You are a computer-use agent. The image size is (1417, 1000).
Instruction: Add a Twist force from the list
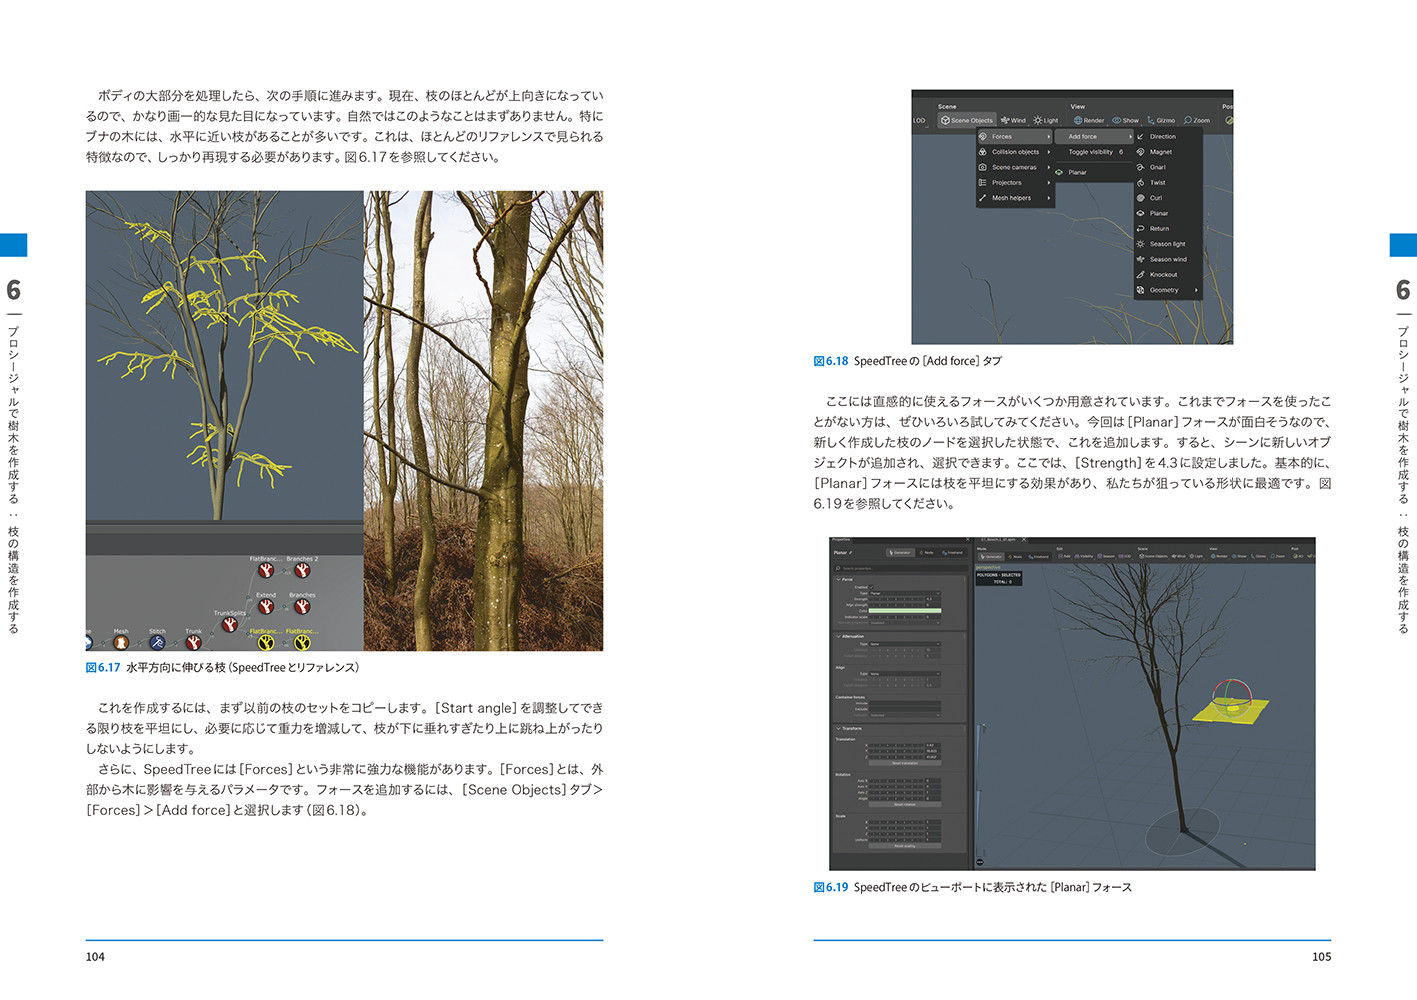[x=1168, y=182]
